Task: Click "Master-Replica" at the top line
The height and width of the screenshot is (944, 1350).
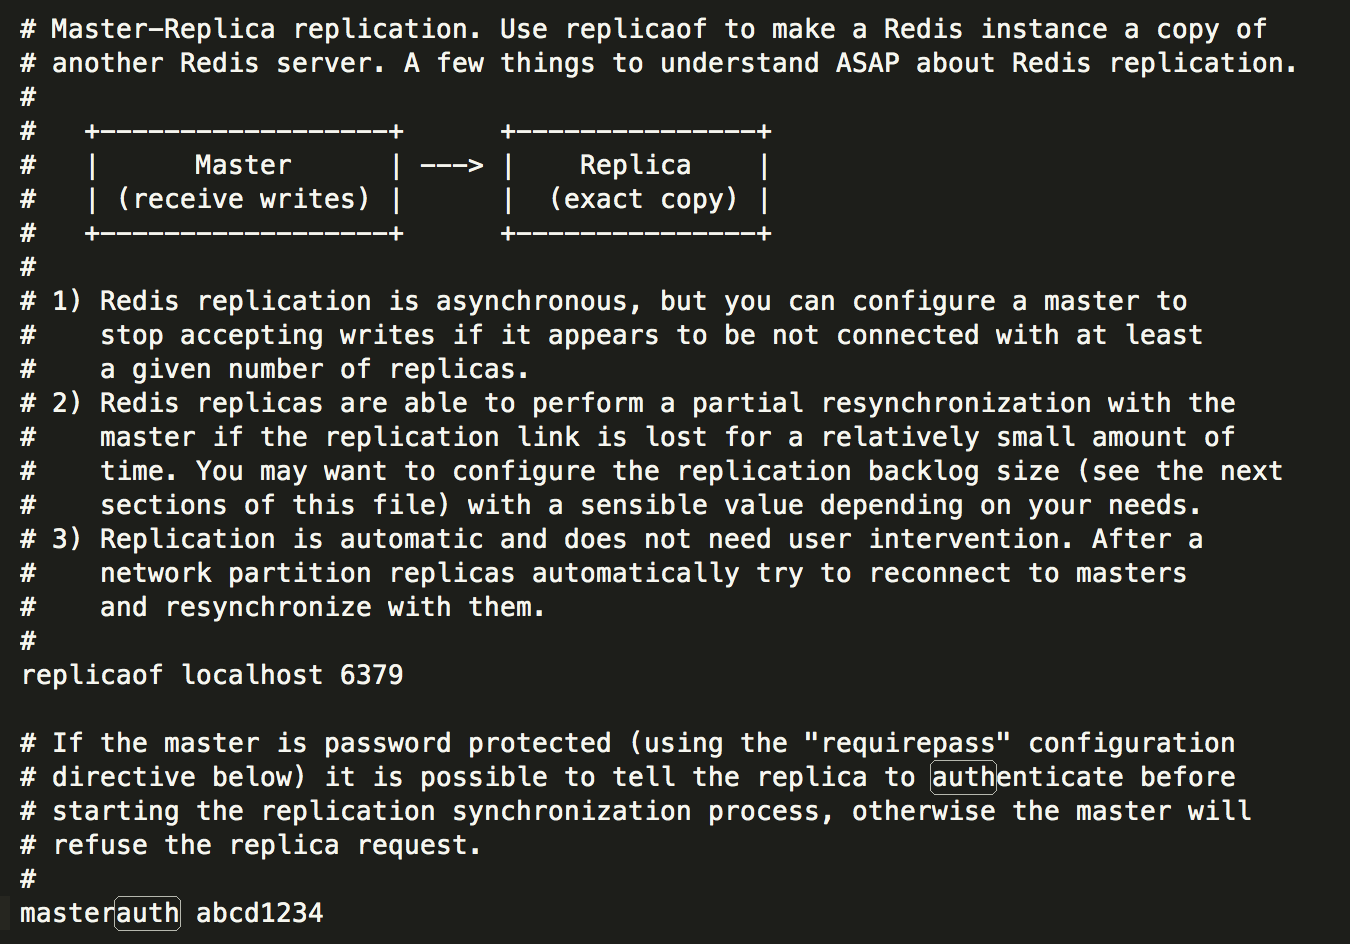Action: (x=163, y=29)
